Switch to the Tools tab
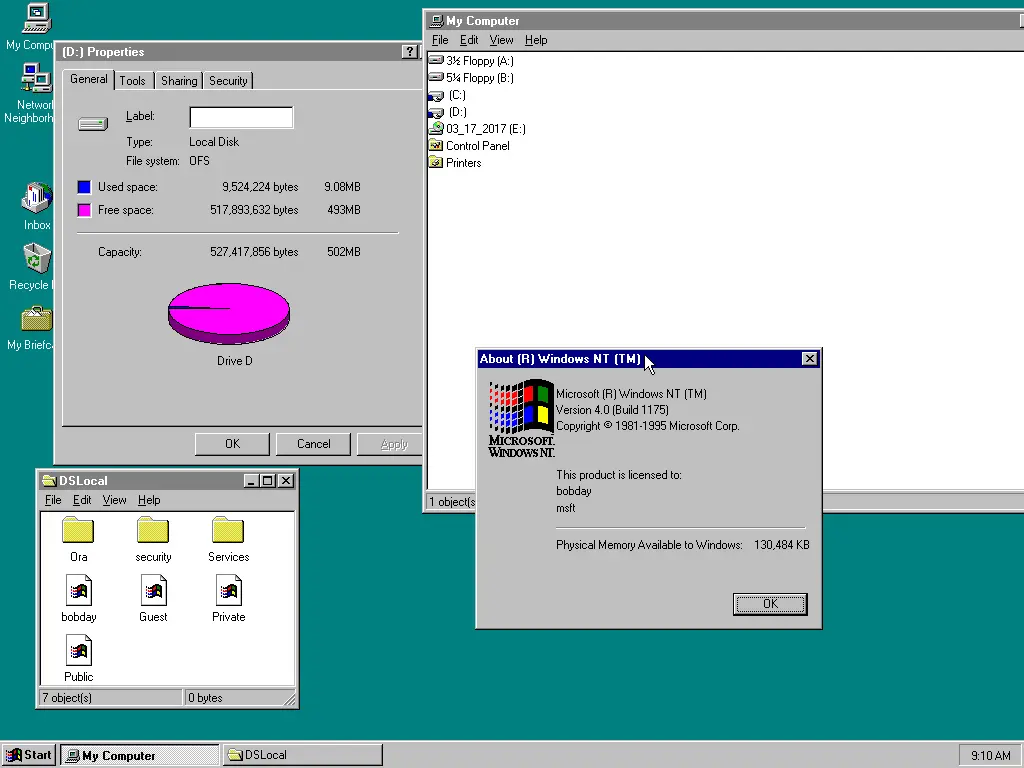This screenshot has width=1024, height=768. pyautogui.click(x=133, y=80)
